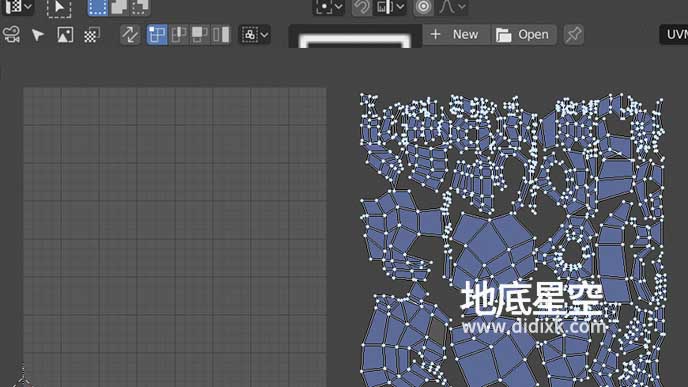This screenshot has width=688, height=387.
Task: Toggle proportional editing circle icon
Action: (x=423, y=7)
